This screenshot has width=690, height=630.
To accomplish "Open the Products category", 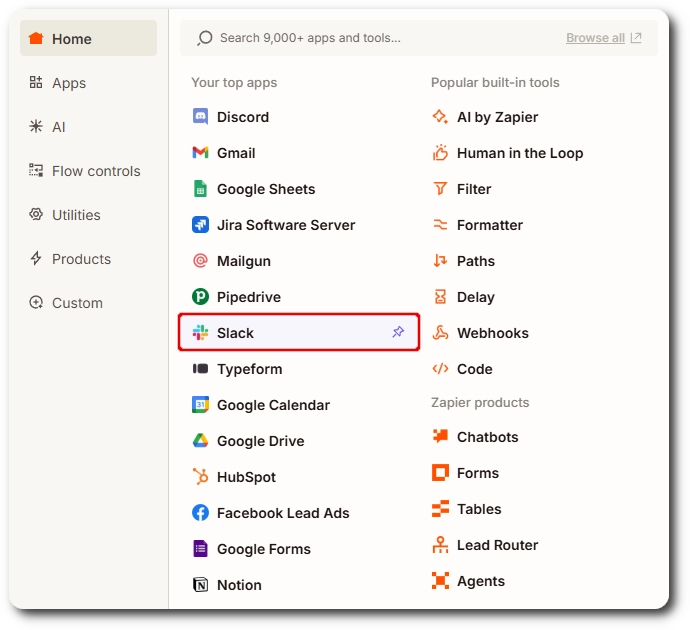I will click(x=88, y=259).
